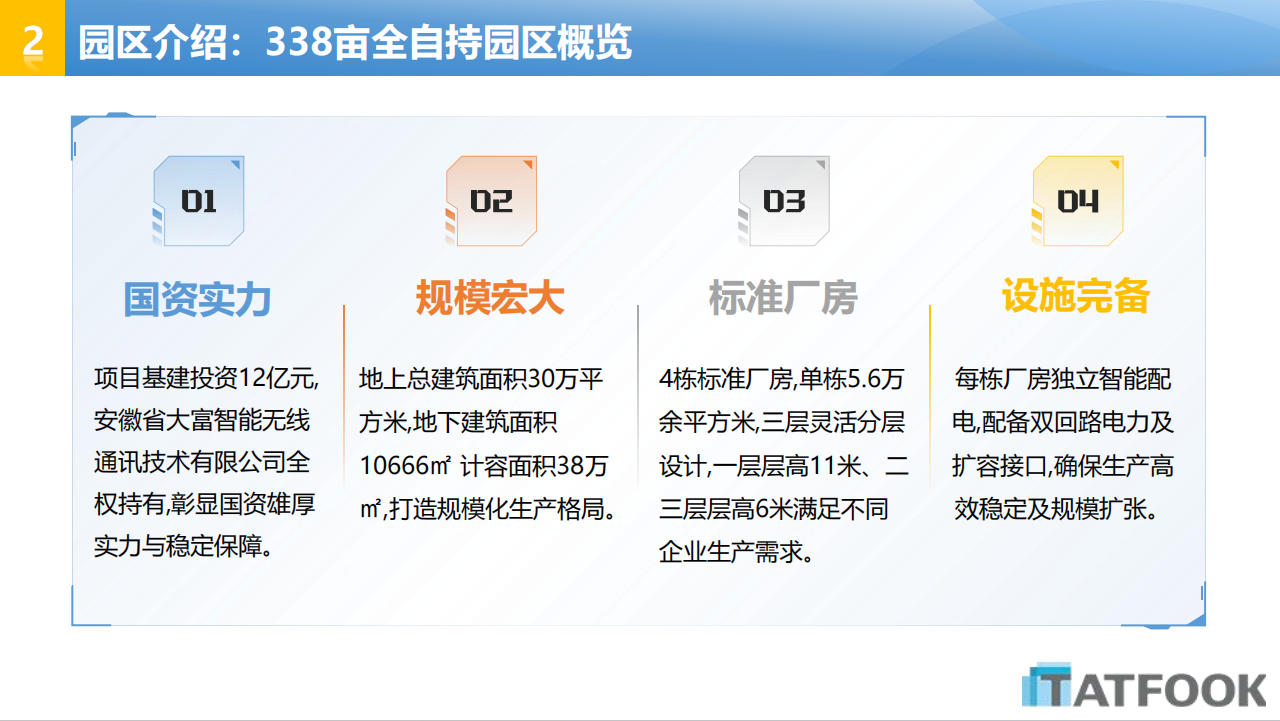Select the paragraph starting 4栋标准厂房
The width and height of the screenshot is (1280, 721).
coord(783,465)
